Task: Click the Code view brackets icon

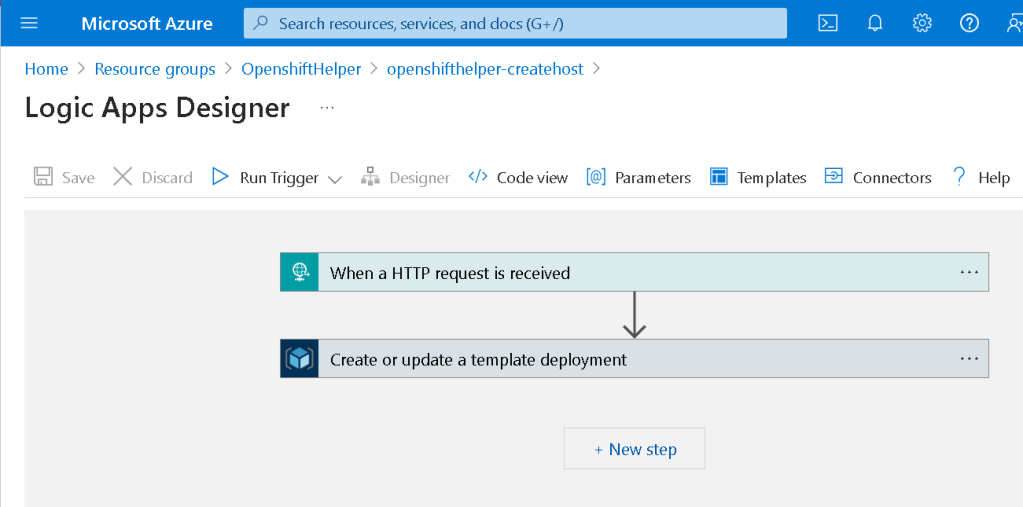Action: 478,177
